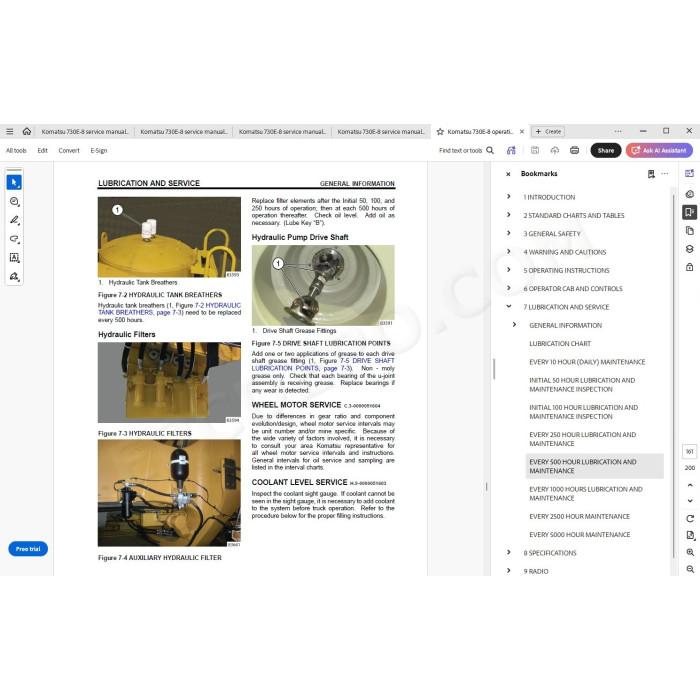Expand 3 GENERAL SAFETY bookmark
Screen dimensions: 700x700
tap(508, 233)
